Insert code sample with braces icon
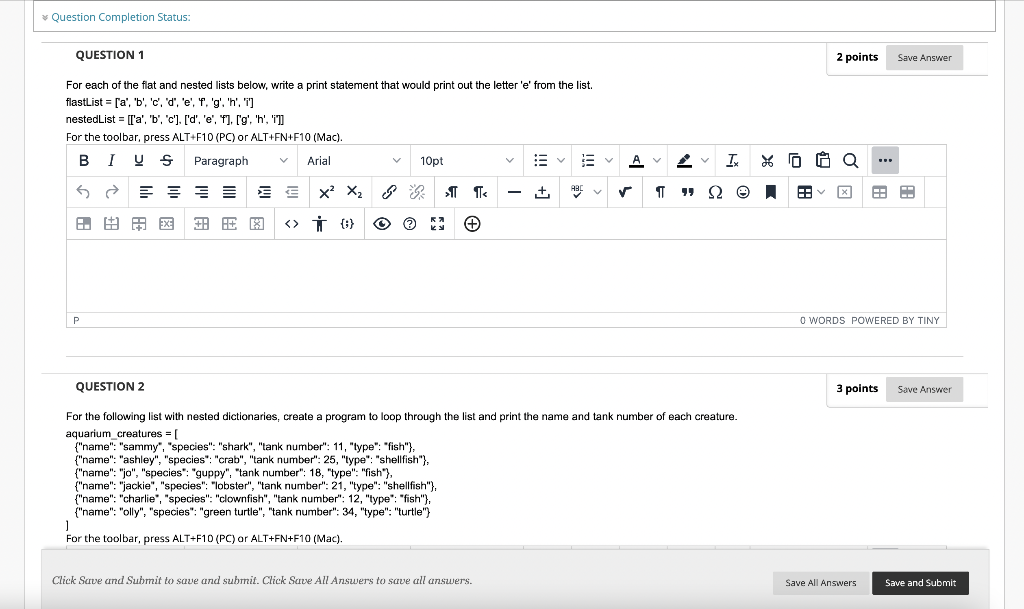This screenshot has width=1024, height=609. (x=347, y=224)
